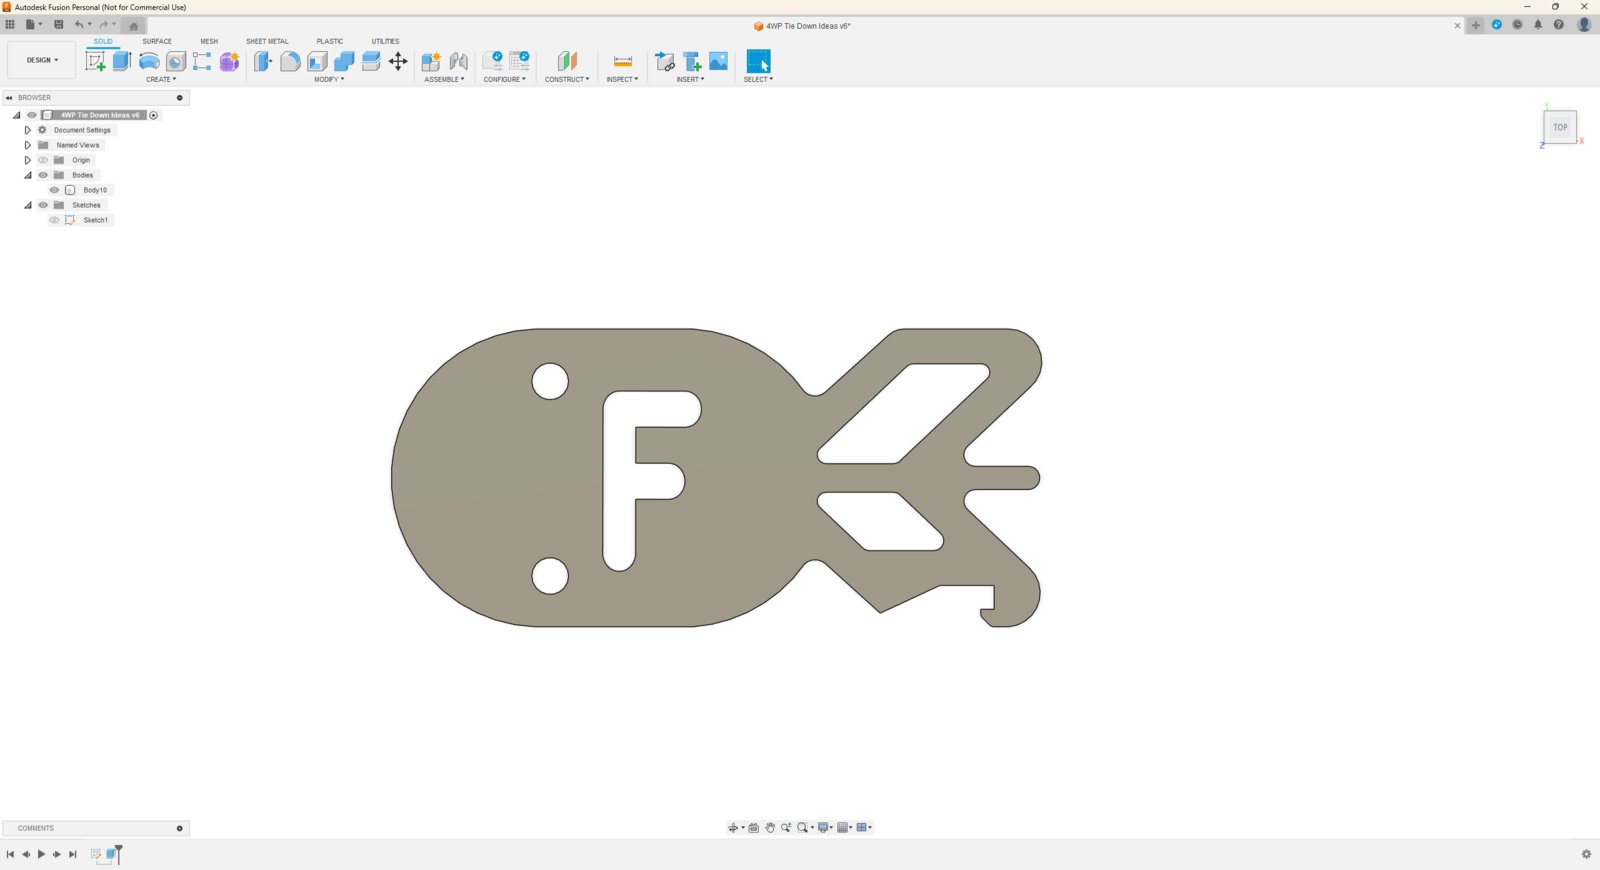Open the notifications bell icon
Screen dimensions: 1600x870
pos(1538,25)
